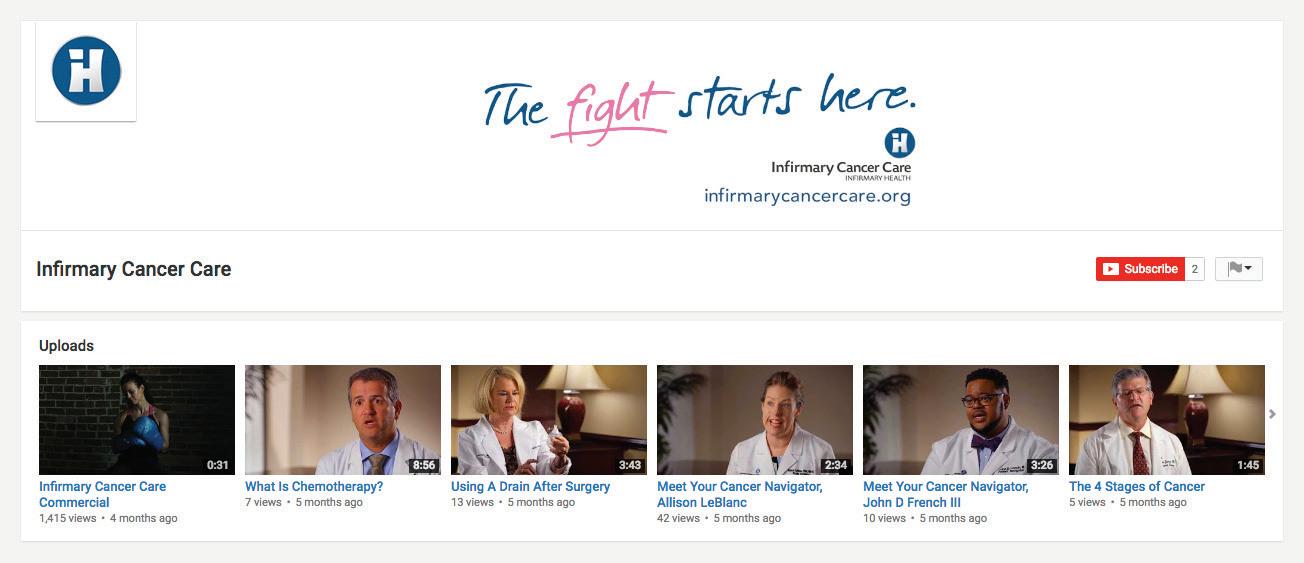This screenshot has height=563, width=1304.
Task: Open the John D French III thumbnail
Action: coord(961,420)
